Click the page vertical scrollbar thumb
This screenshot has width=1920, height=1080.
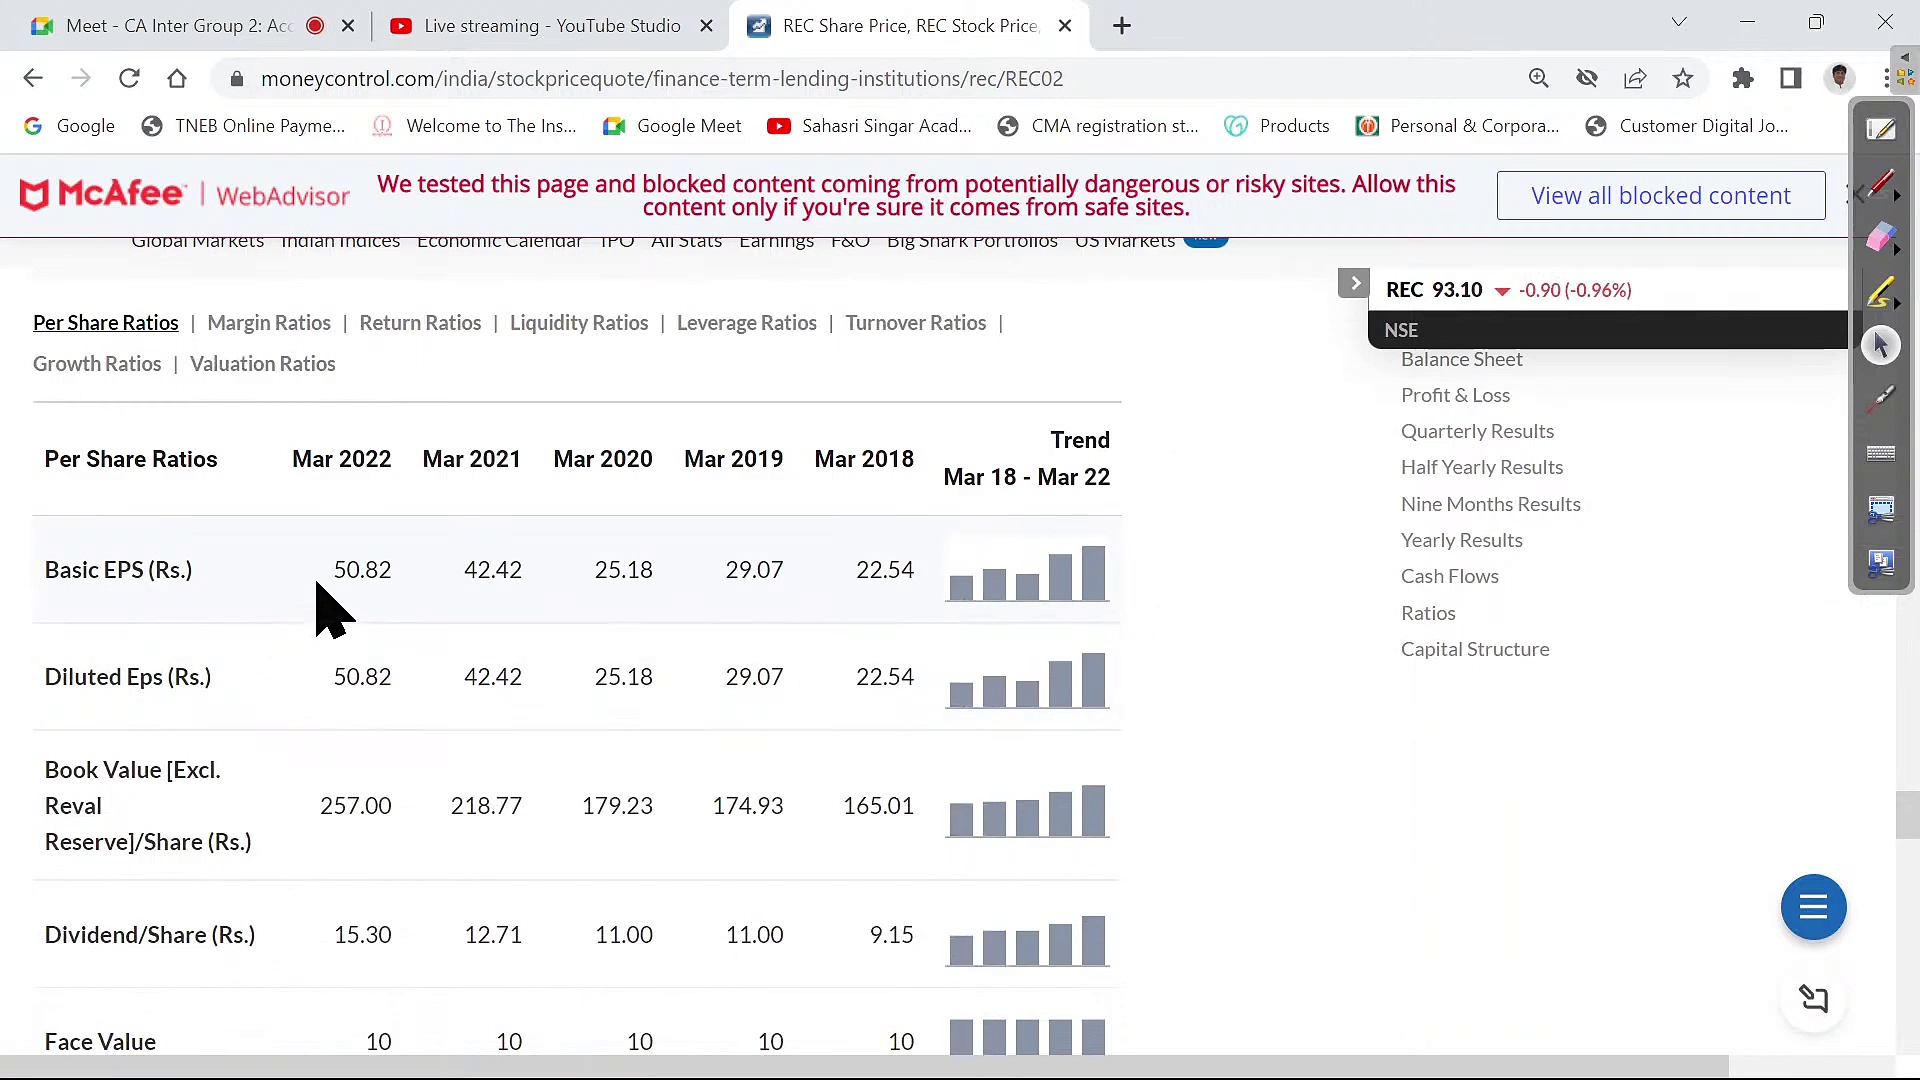coord(1907,815)
